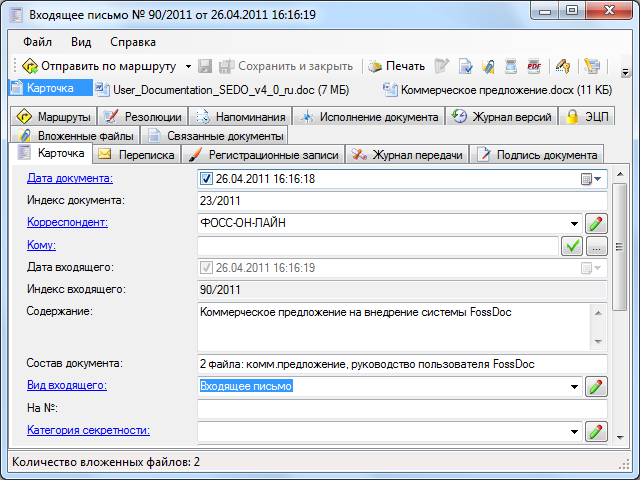
Task: Expand the Категория секретности dropdown arrow
Action: click(x=574, y=432)
